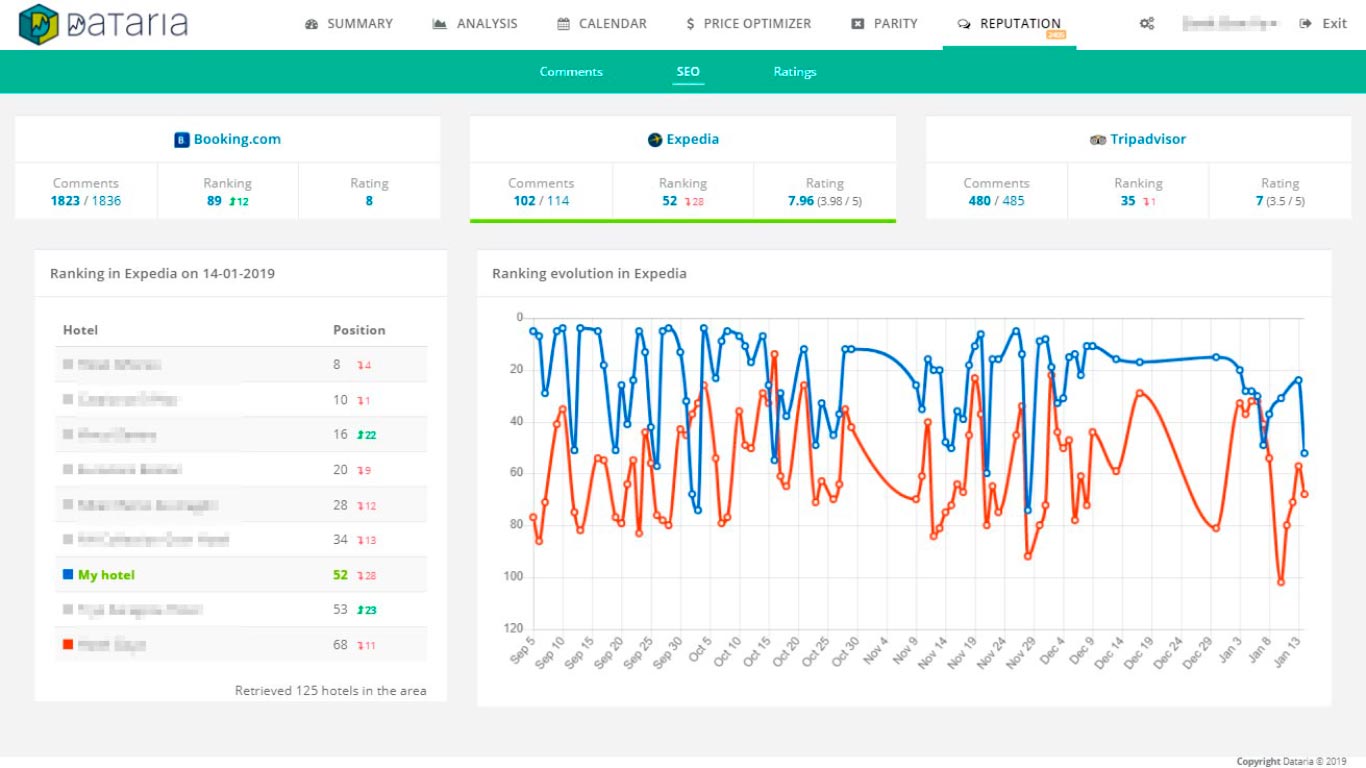Select the Expedia channel link
The image size is (1366, 768).
692,140
